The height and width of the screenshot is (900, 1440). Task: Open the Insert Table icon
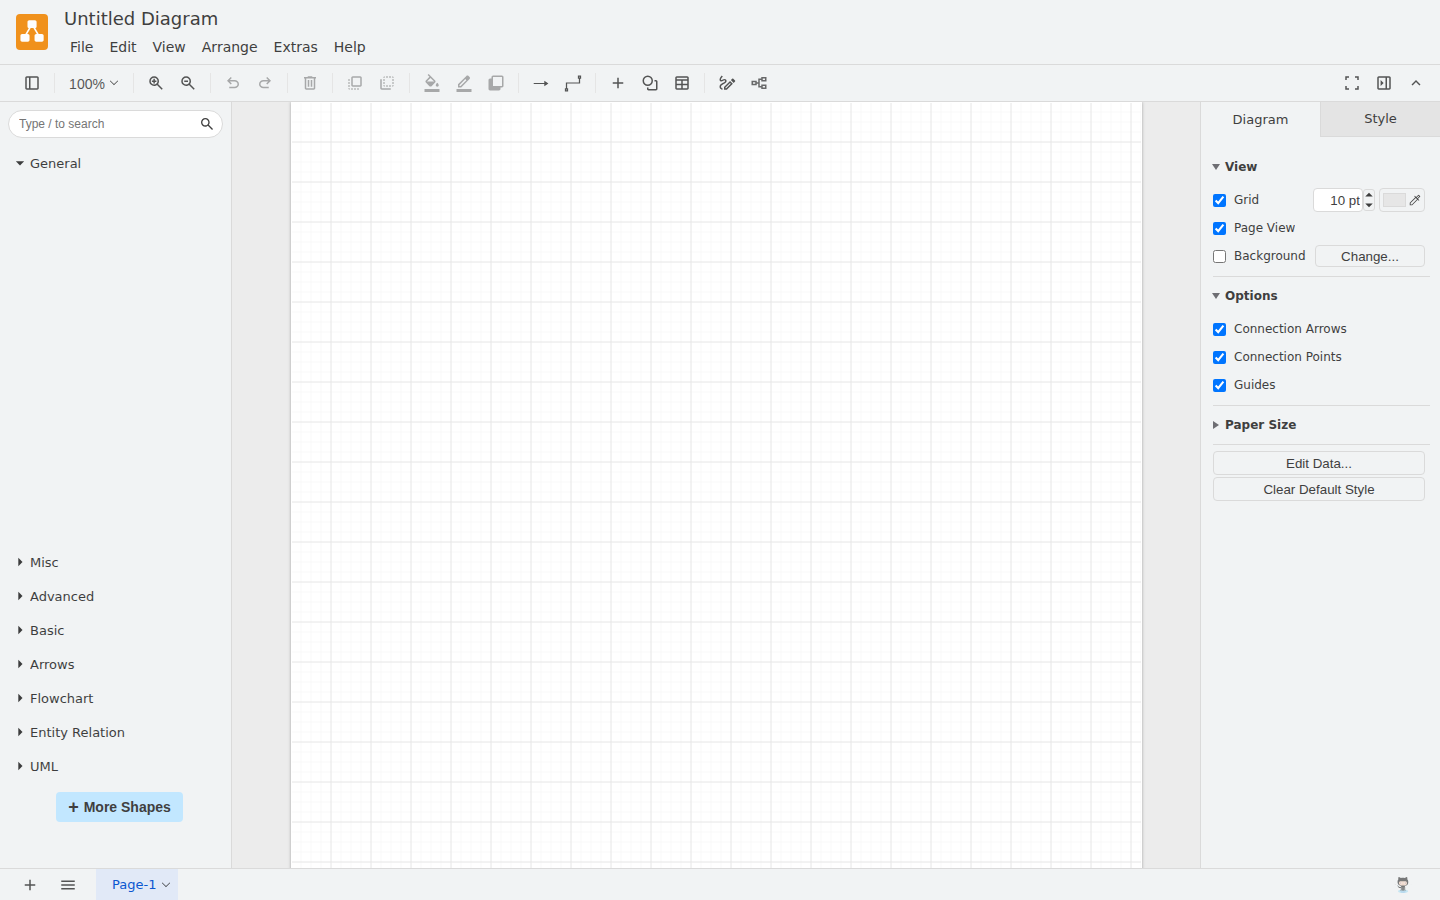(682, 83)
